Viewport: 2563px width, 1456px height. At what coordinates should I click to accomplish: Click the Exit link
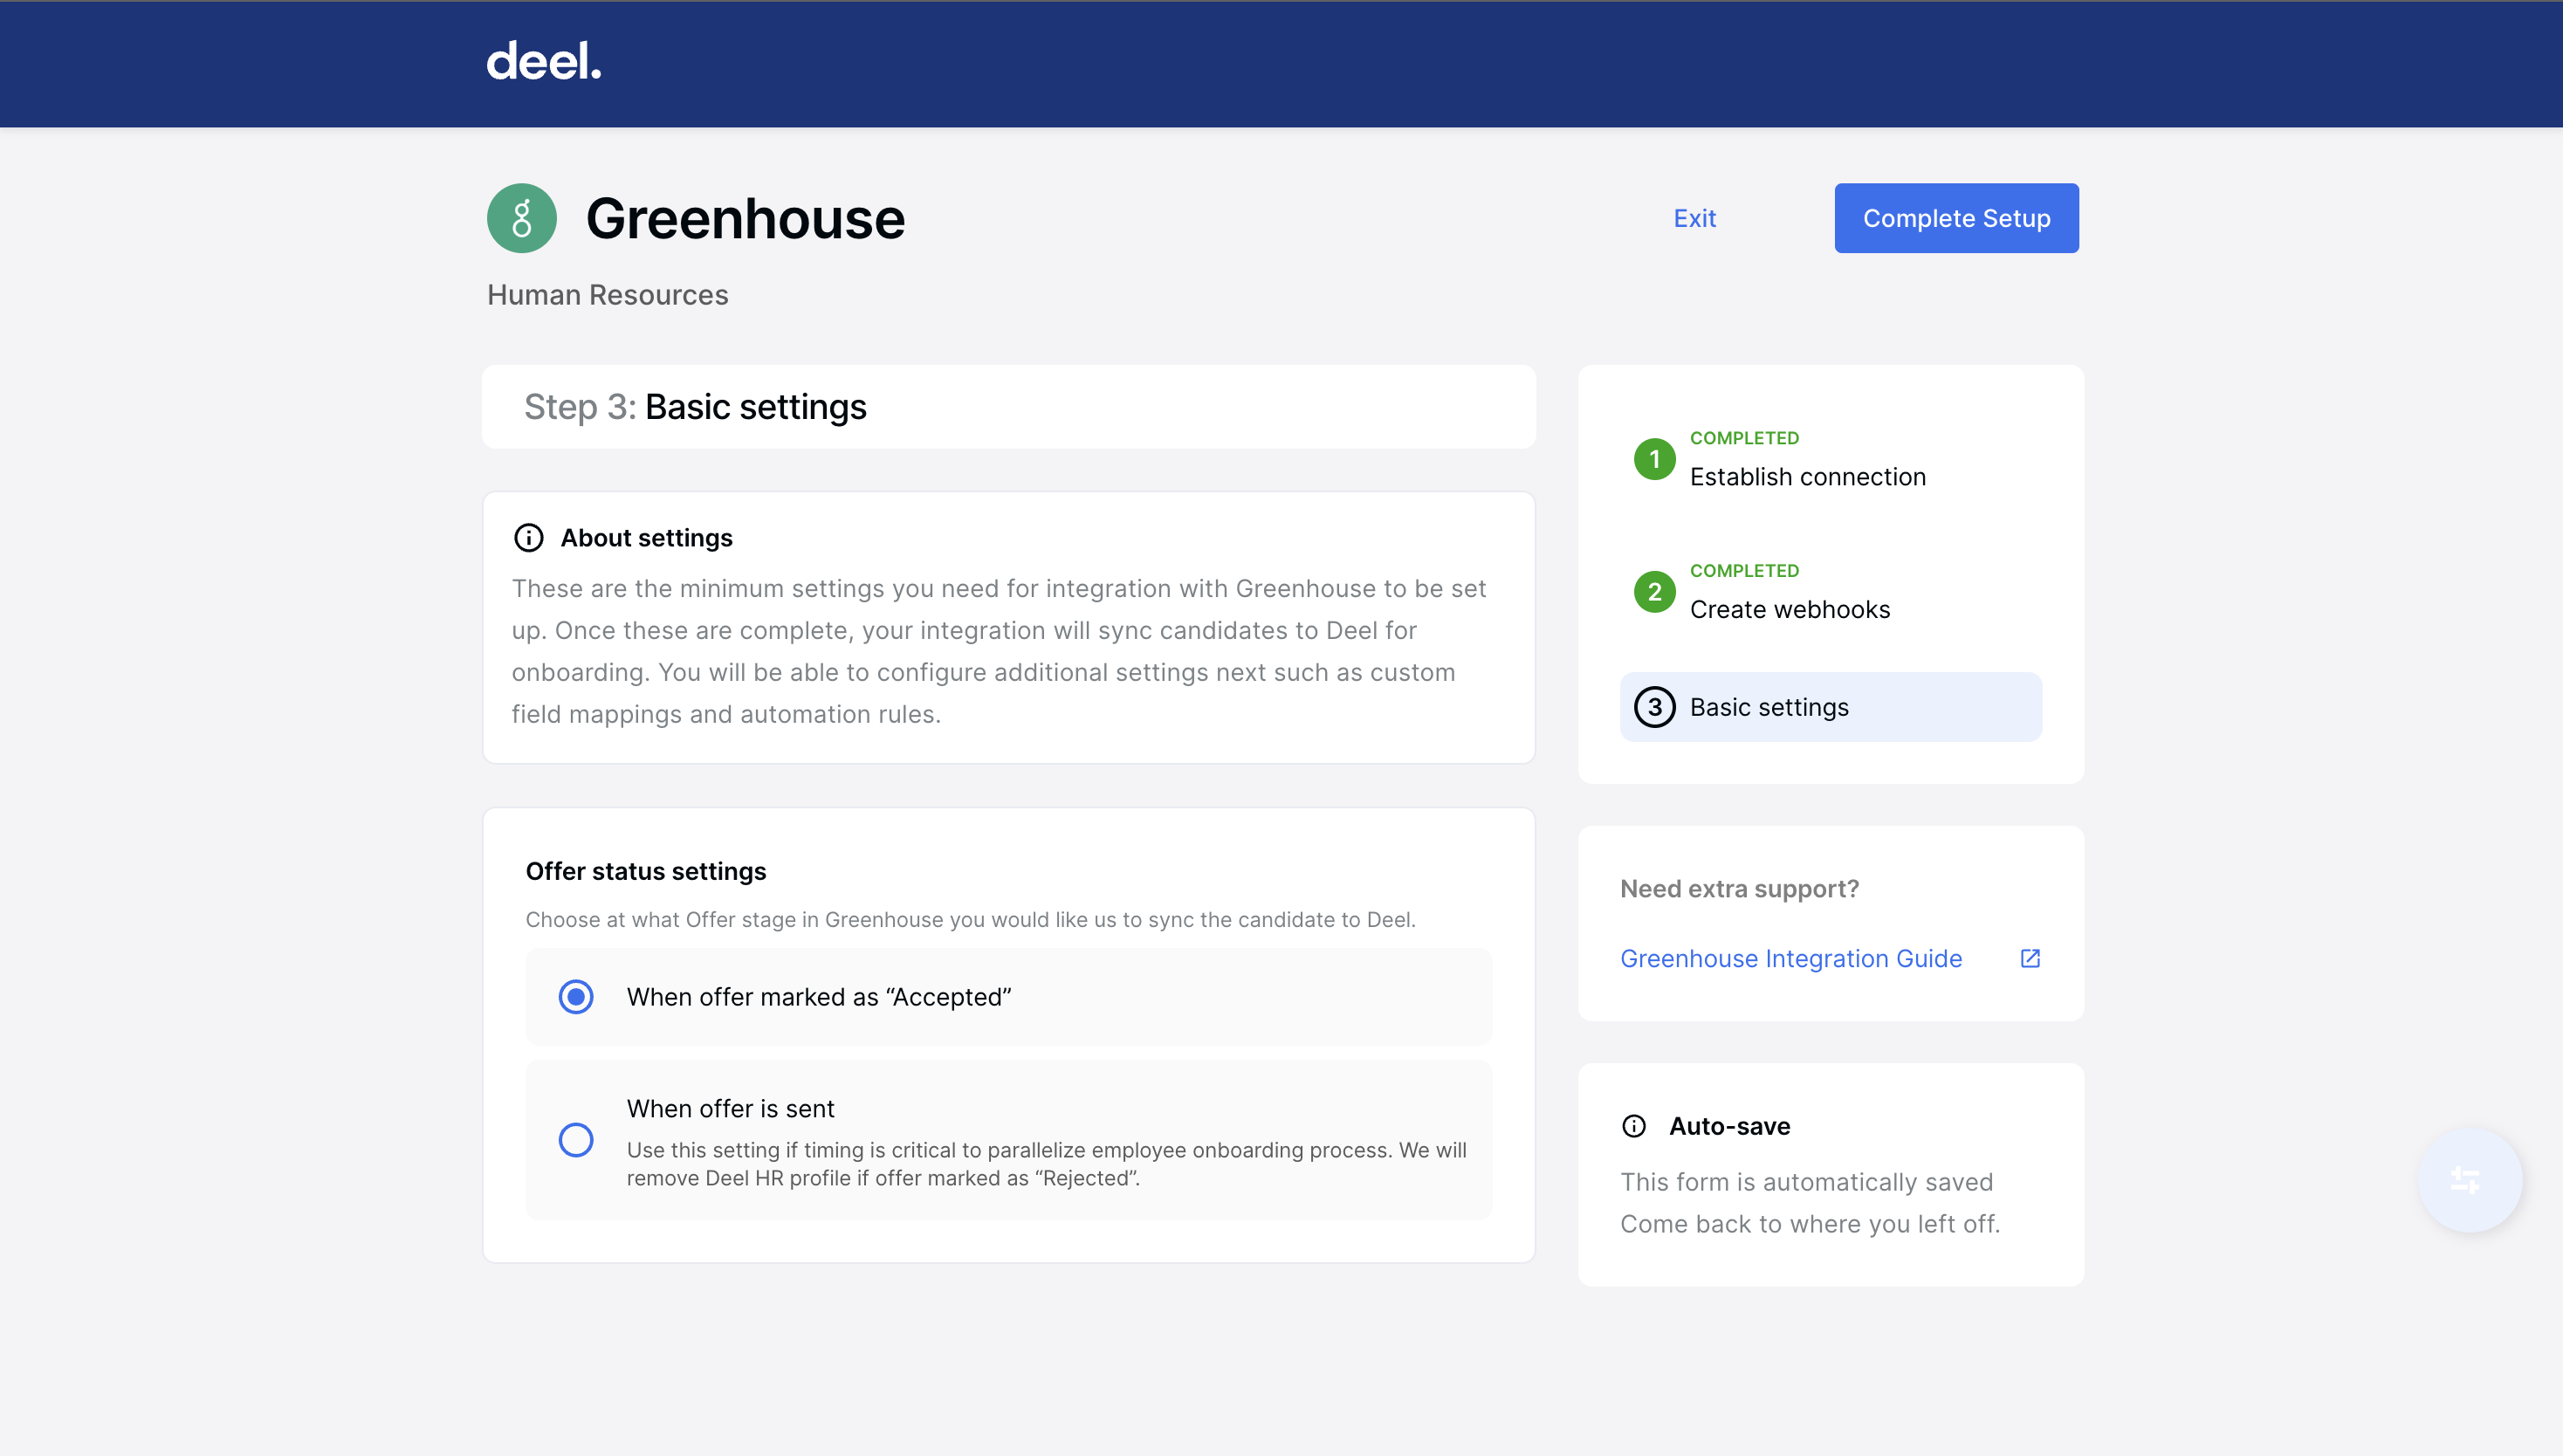pos(1695,218)
